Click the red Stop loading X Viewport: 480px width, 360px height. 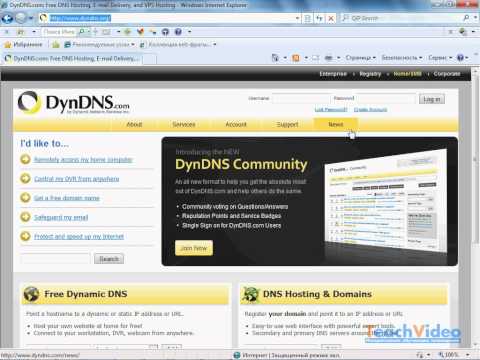[331, 18]
